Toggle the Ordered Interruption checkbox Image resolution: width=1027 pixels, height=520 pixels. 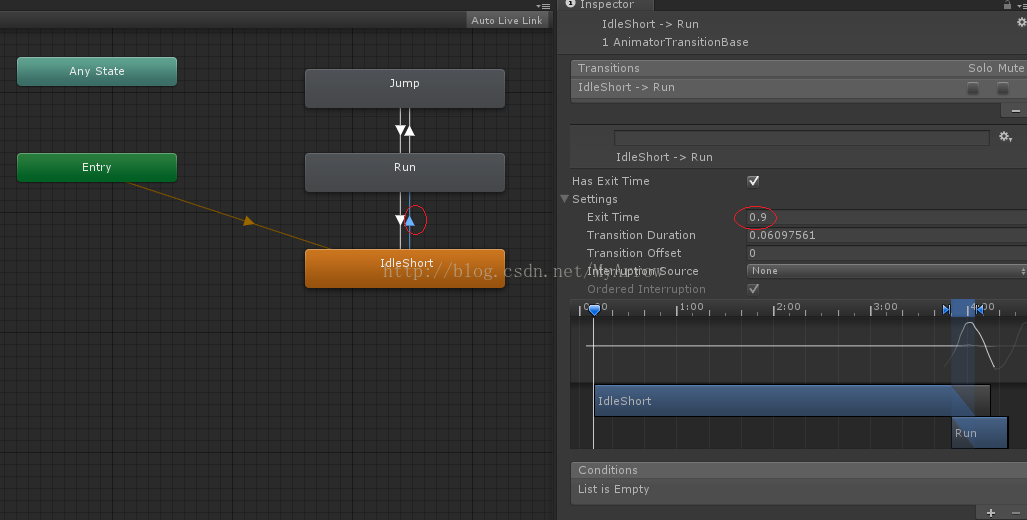tap(753, 289)
